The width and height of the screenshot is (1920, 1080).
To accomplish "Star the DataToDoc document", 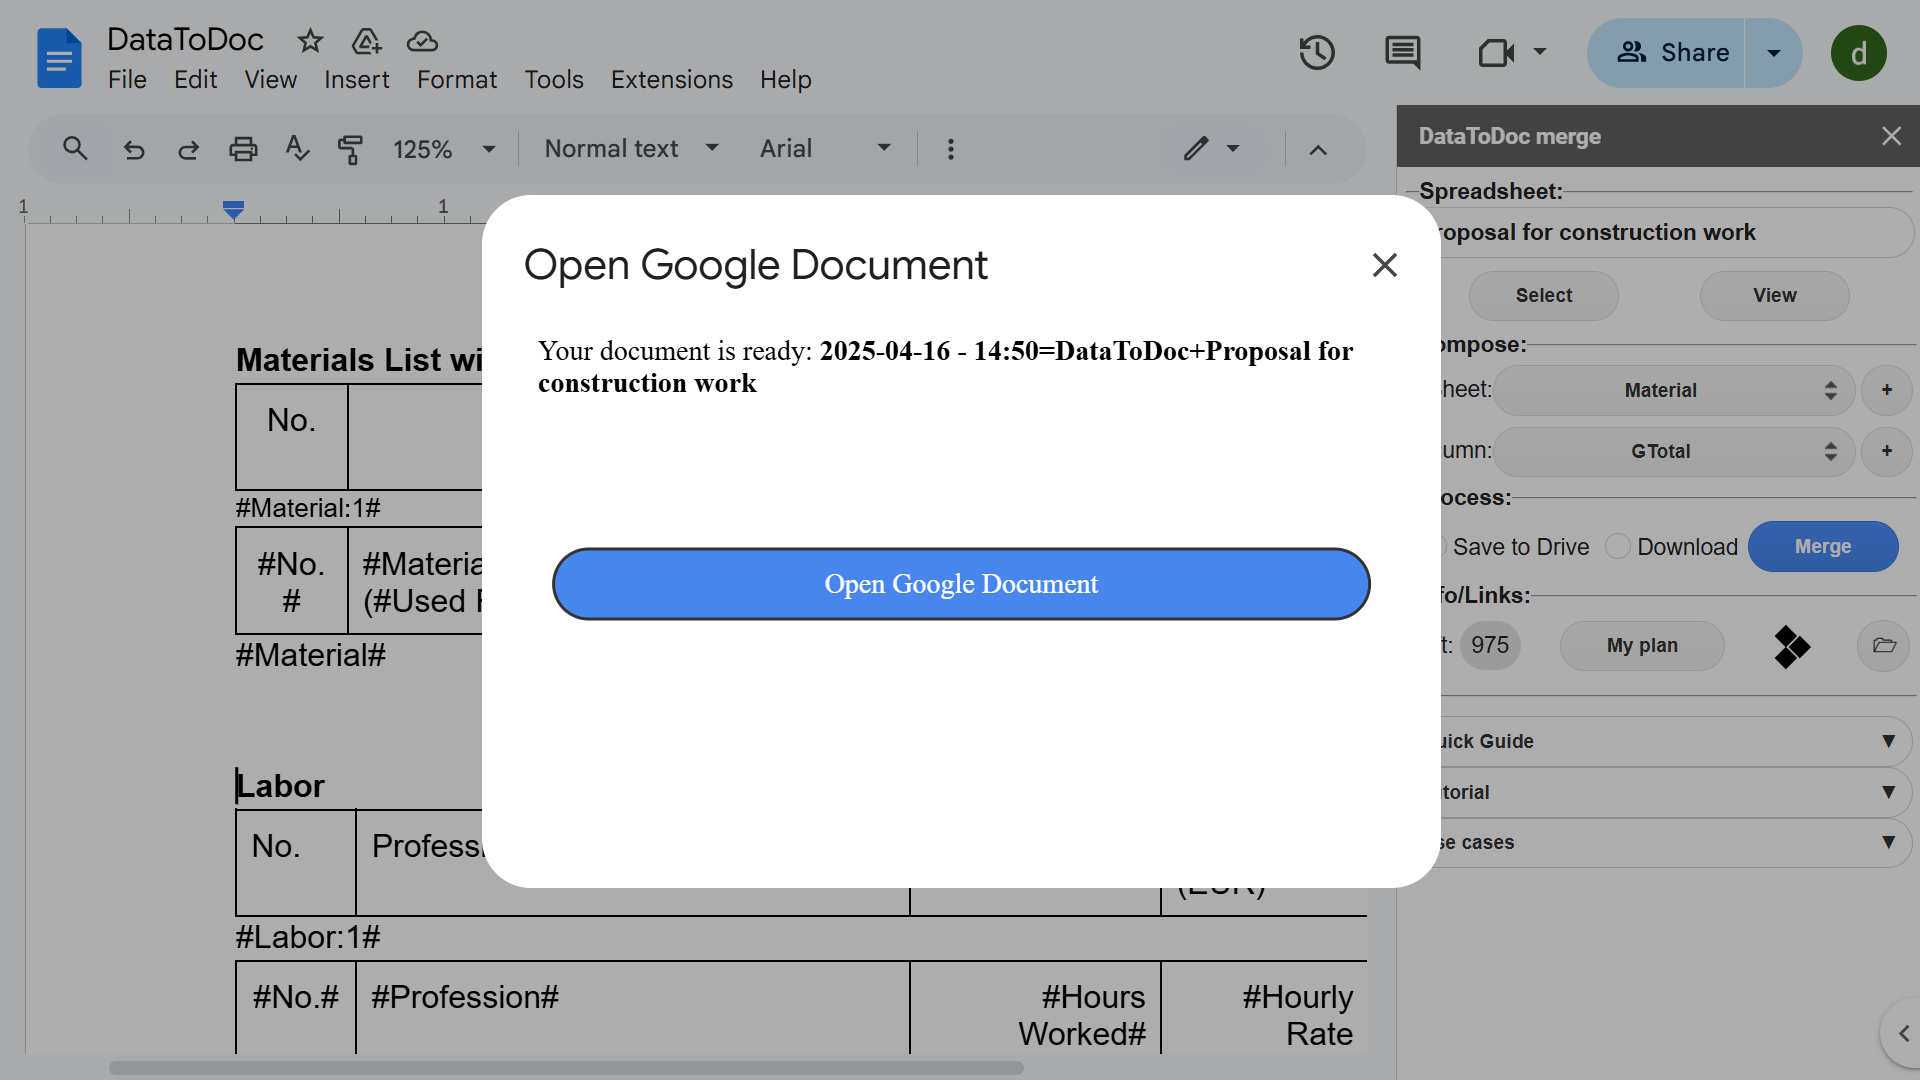I will point(310,41).
